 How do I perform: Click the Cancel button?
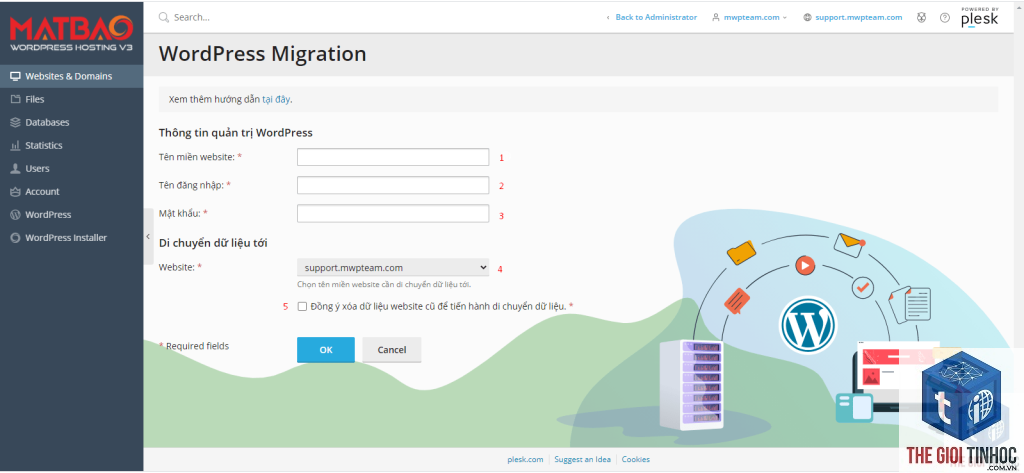click(392, 350)
